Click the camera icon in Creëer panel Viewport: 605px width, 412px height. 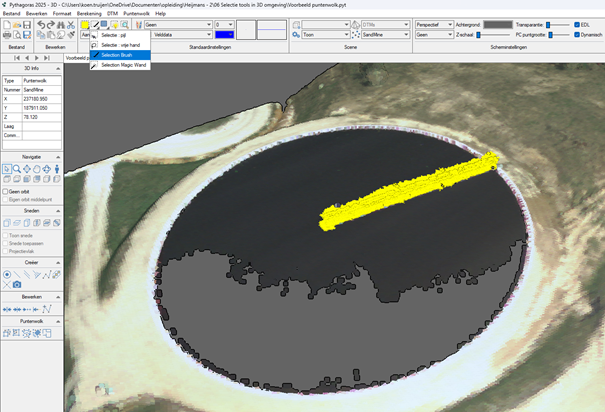(x=17, y=285)
